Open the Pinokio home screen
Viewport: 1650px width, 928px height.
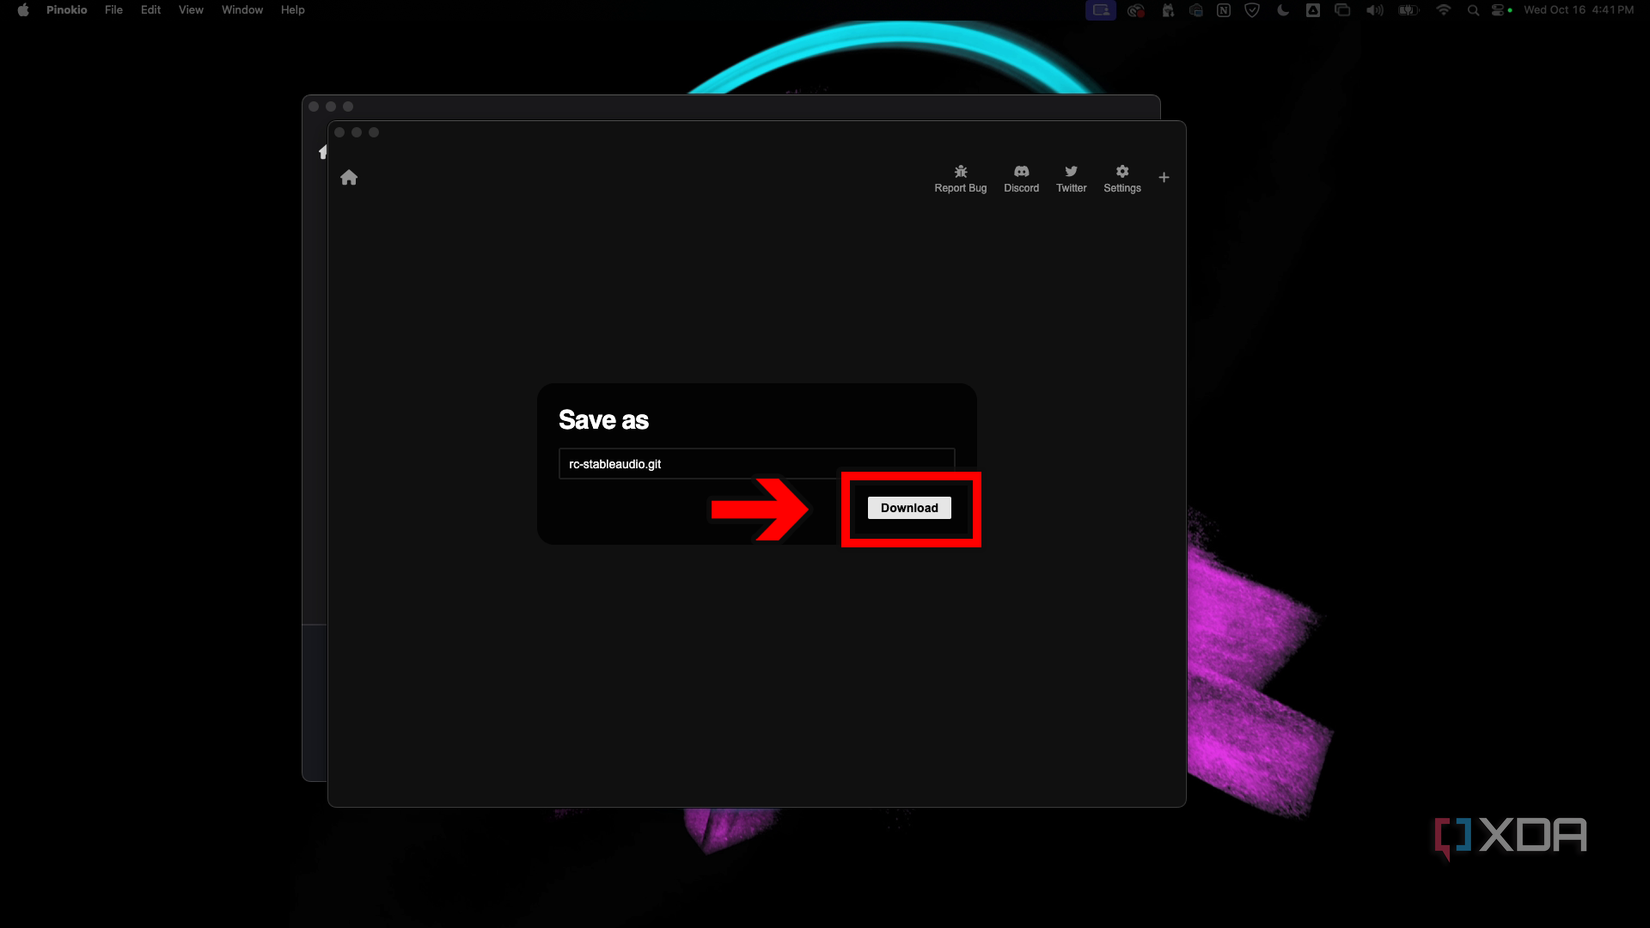(x=348, y=177)
